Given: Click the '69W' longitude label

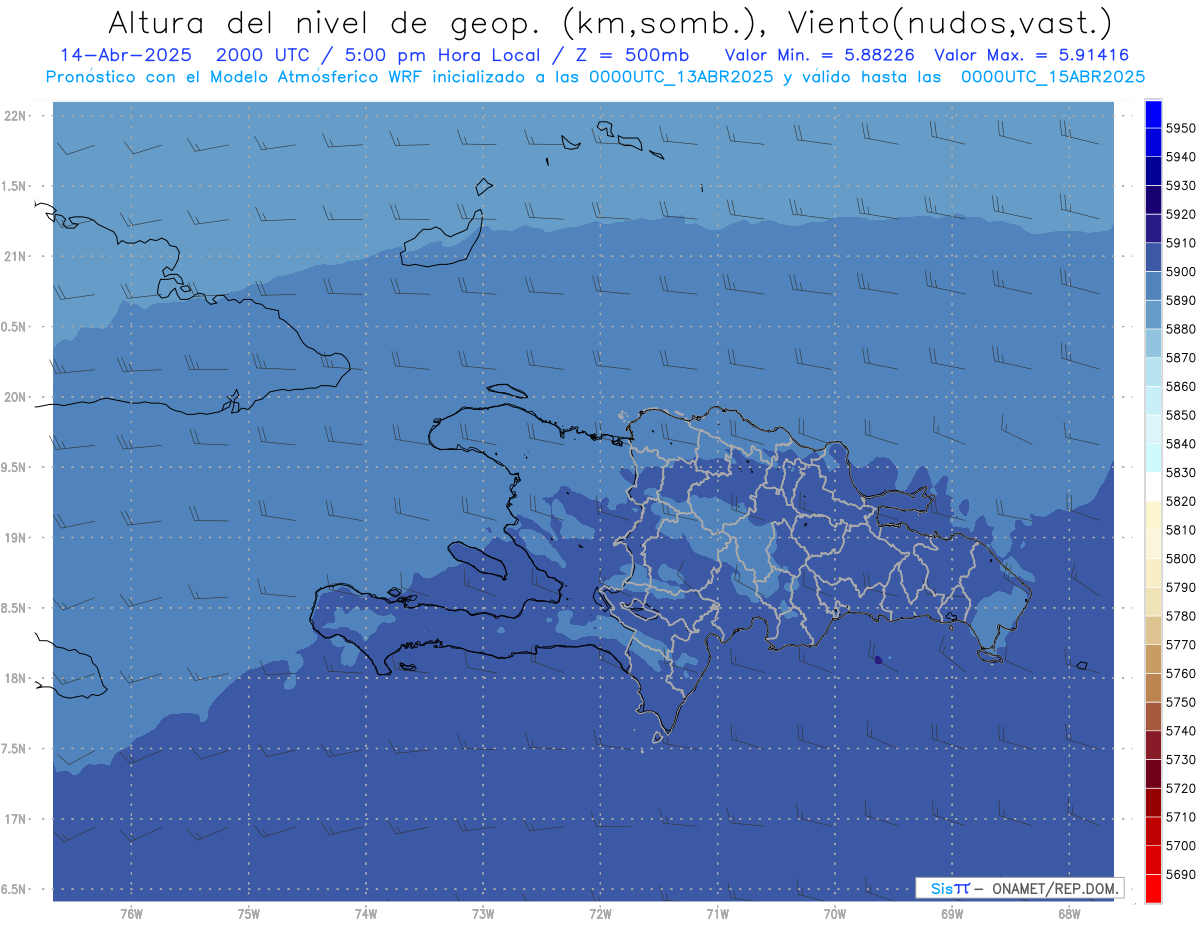Looking at the screenshot, I should [x=952, y=914].
